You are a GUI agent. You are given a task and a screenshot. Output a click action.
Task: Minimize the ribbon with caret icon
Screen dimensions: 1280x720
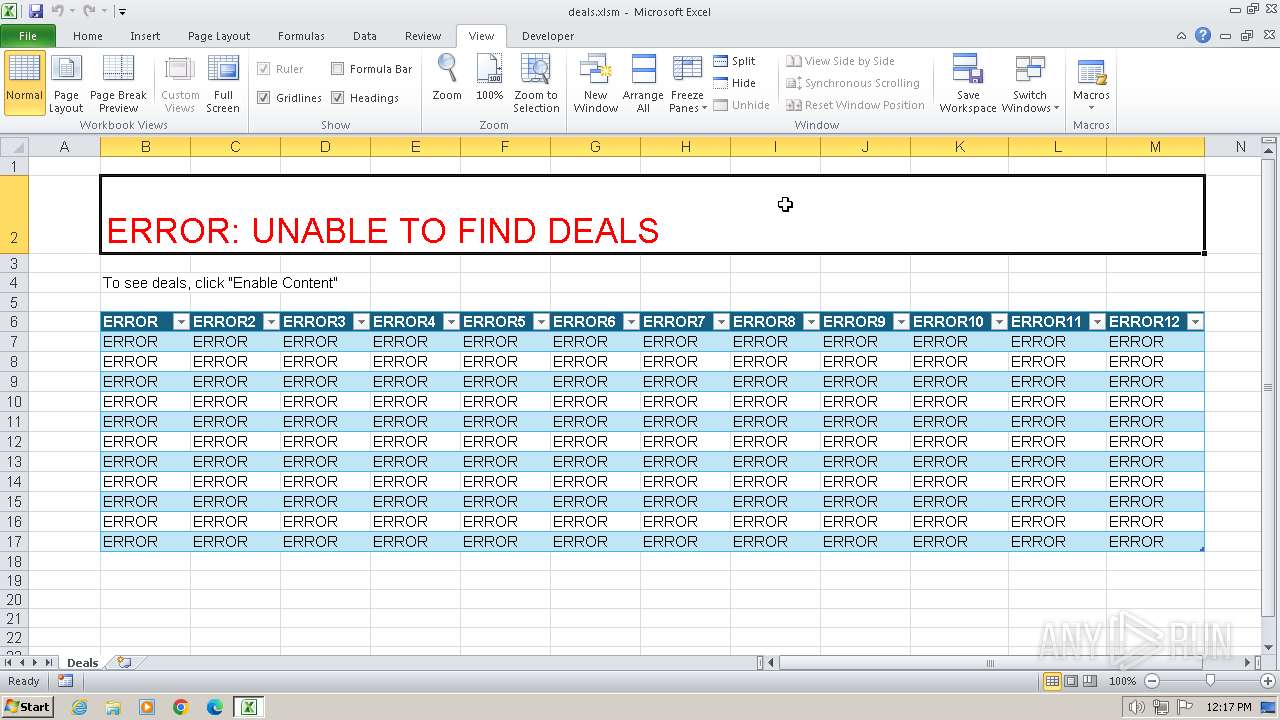click(x=1181, y=36)
